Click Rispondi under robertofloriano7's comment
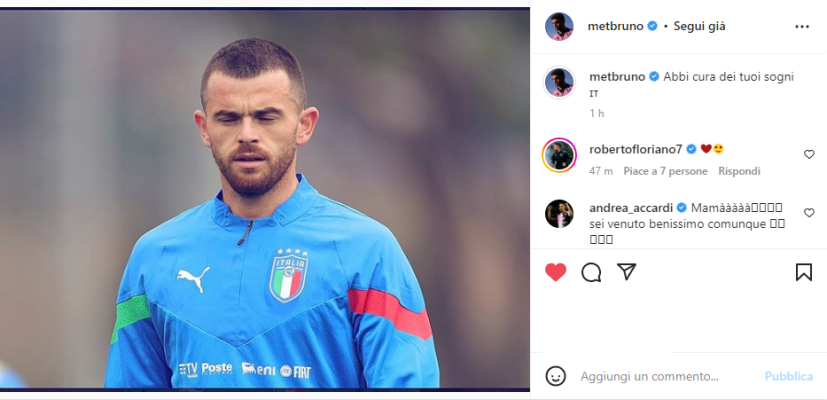827x400 pixels. click(x=739, y=171)
